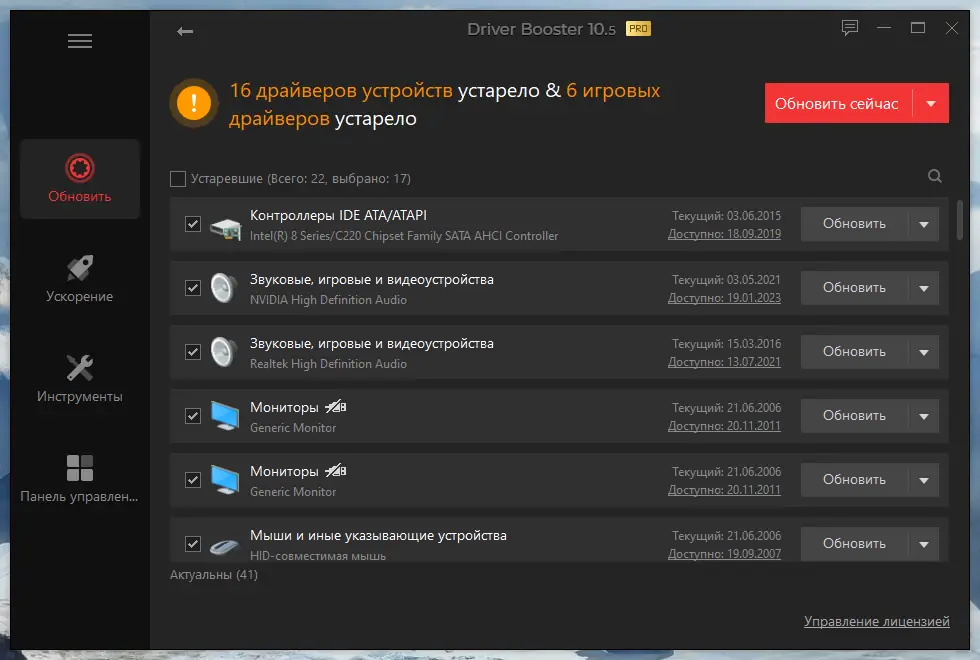Click the NVIDIA audio speaker icon

[224, 288]
